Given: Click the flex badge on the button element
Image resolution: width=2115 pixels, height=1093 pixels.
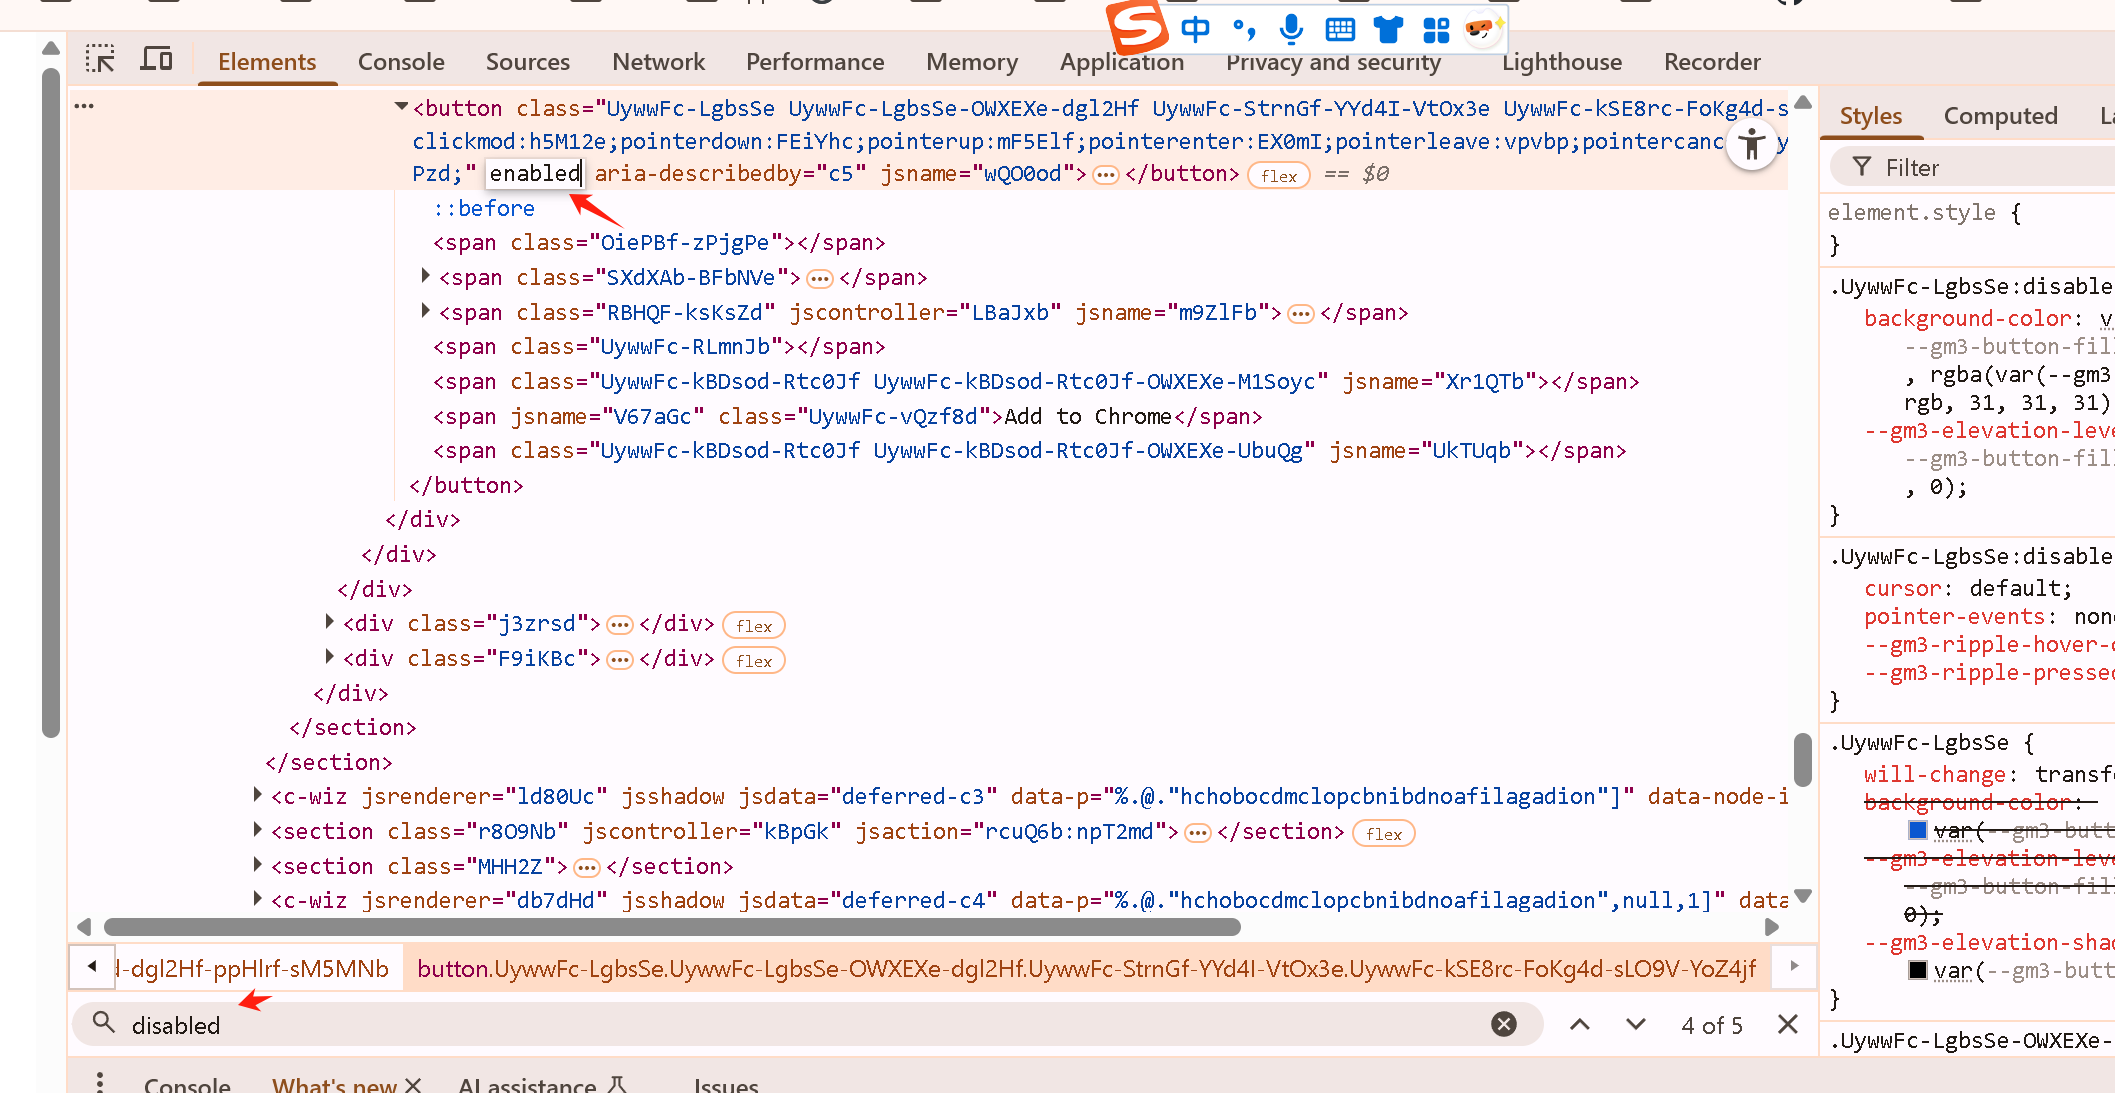Looking at the screenshot, I should coord(1279,176).
